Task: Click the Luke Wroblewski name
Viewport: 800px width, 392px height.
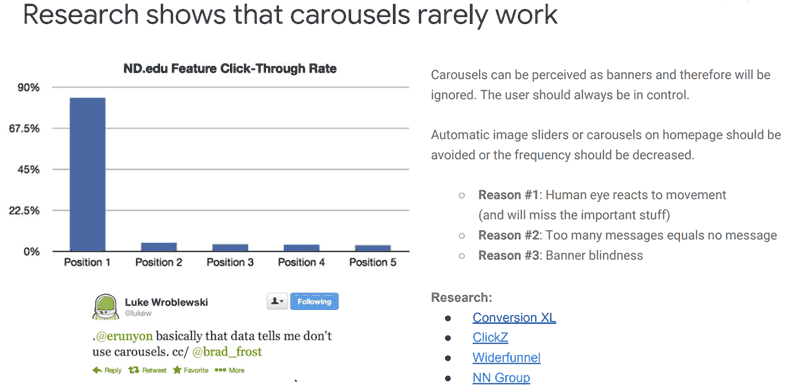Action: pos(166,302)
